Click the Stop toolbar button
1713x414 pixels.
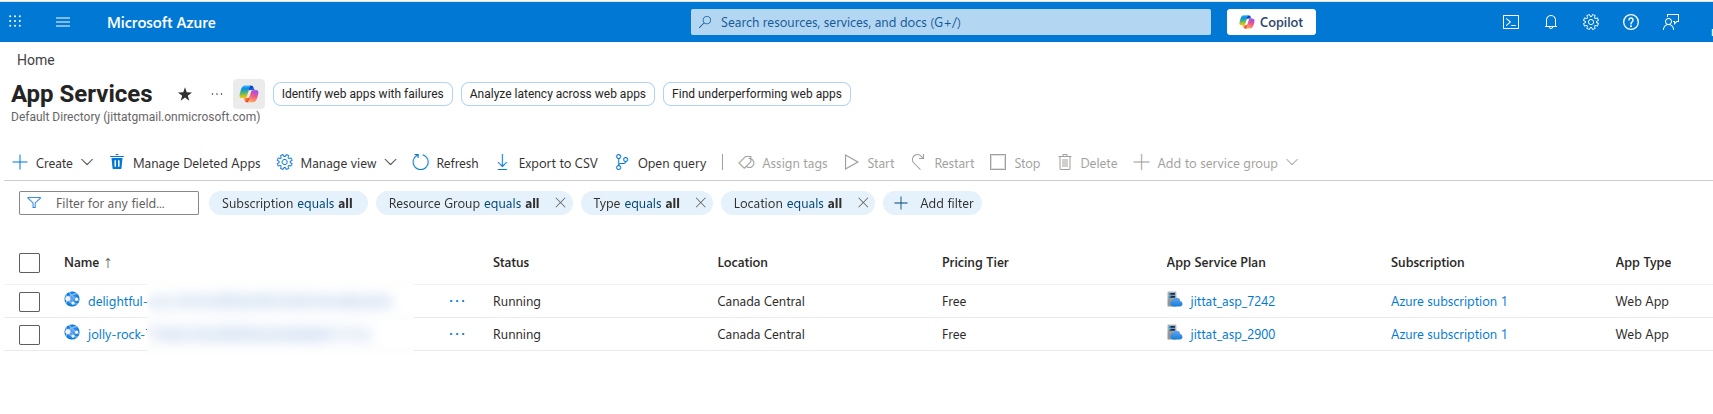click(1015, 162)
